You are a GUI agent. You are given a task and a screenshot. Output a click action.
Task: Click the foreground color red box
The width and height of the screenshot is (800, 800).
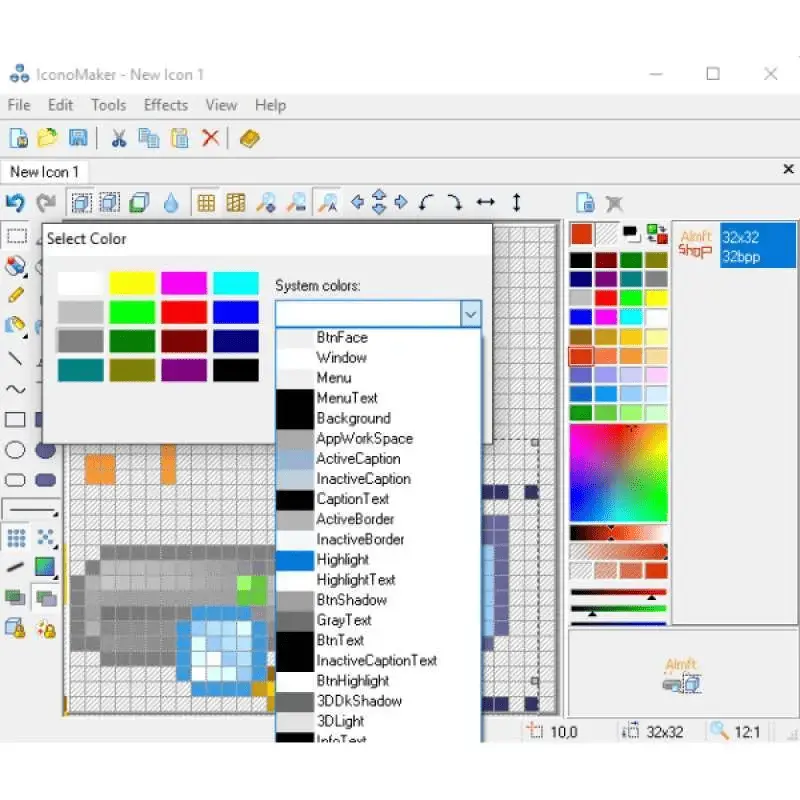582,235
